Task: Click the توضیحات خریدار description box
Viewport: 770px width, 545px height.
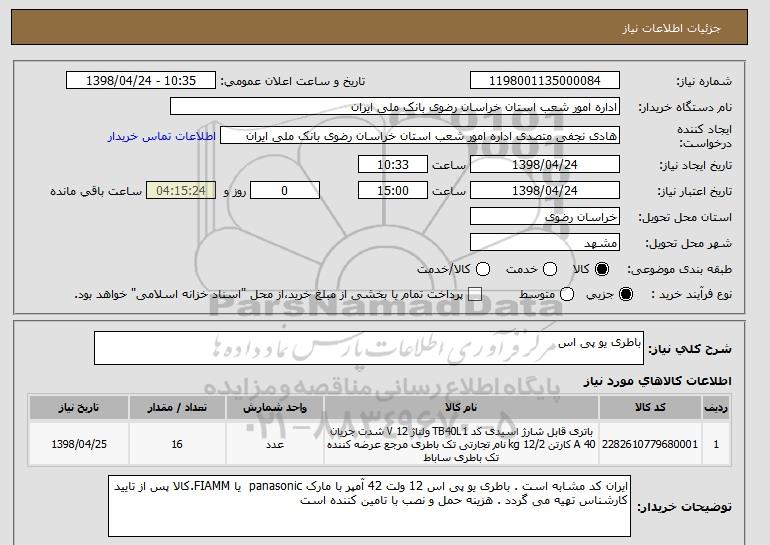Action: coord(369,506)
